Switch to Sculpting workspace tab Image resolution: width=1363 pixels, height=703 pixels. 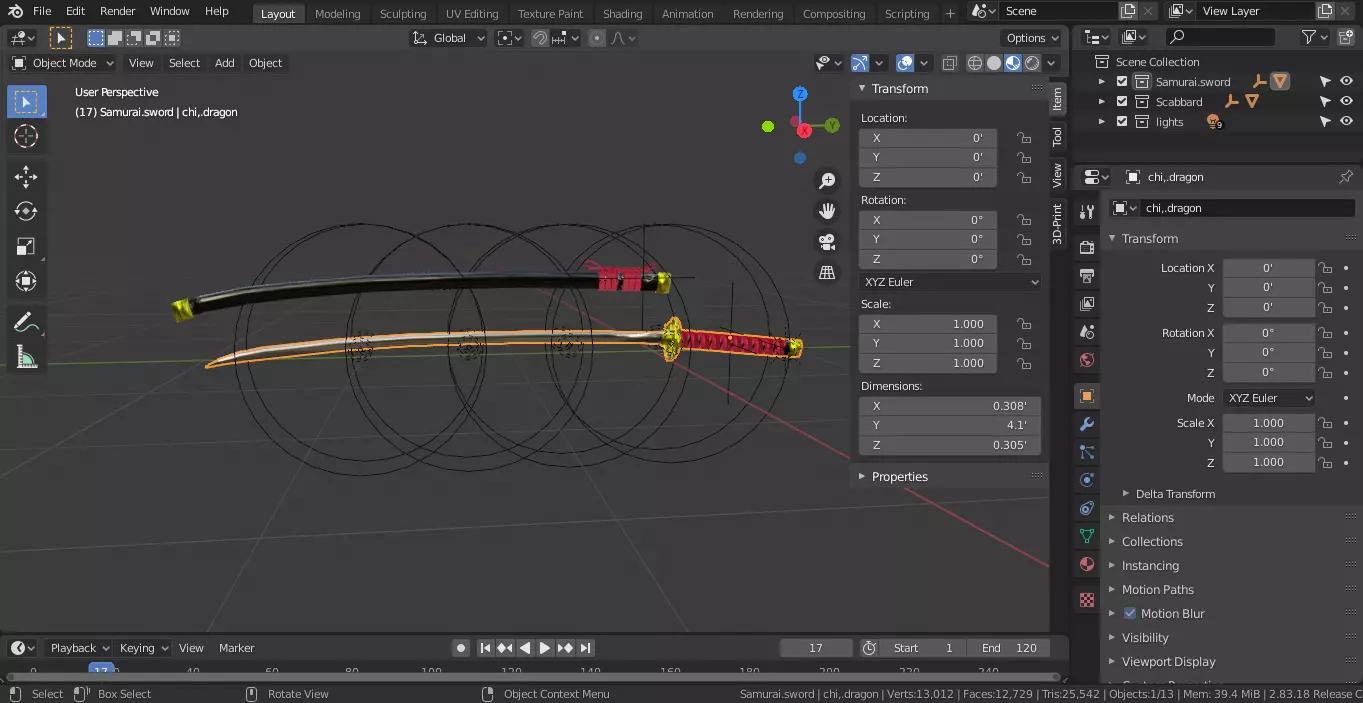[x=403, y=14]
